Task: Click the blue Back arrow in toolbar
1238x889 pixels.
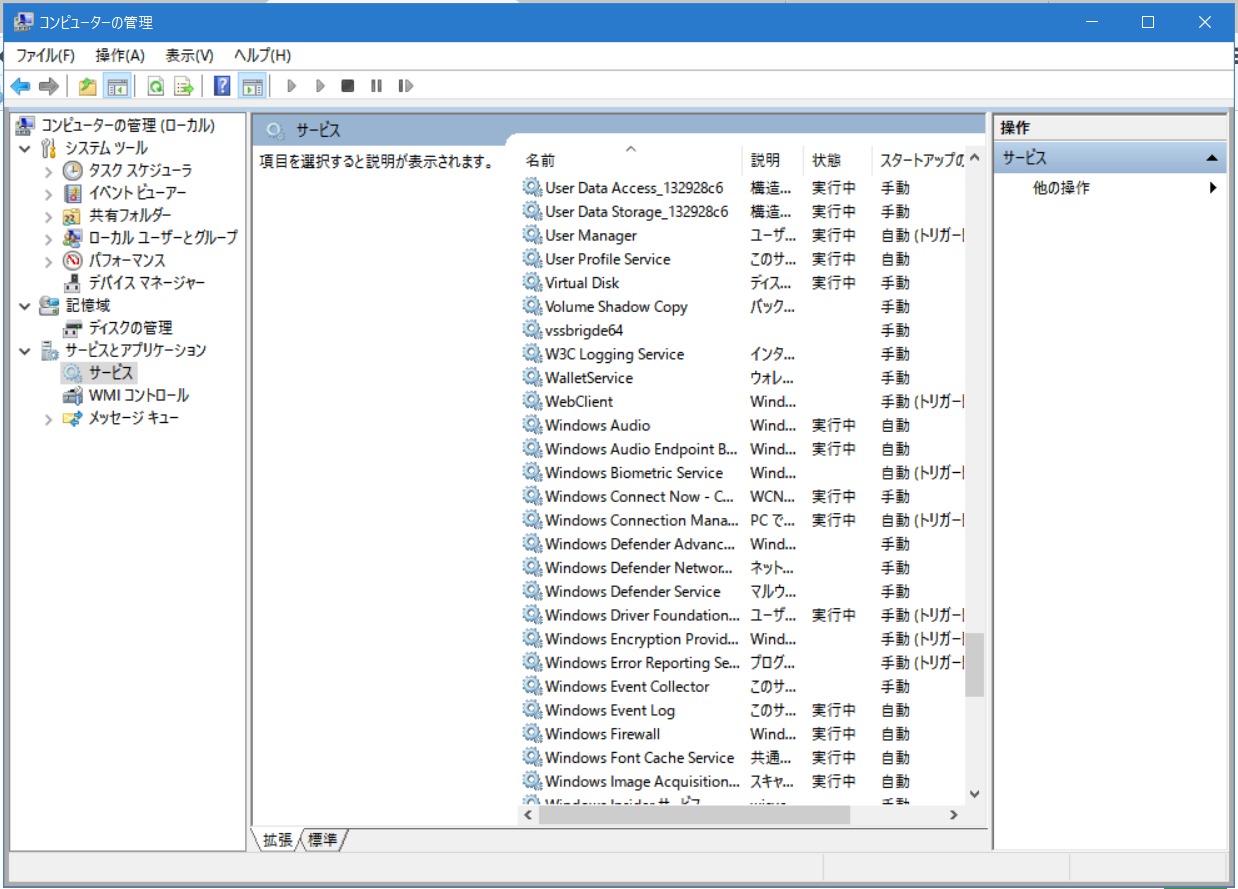Action: pyautogui.click(x=20, y=86)
